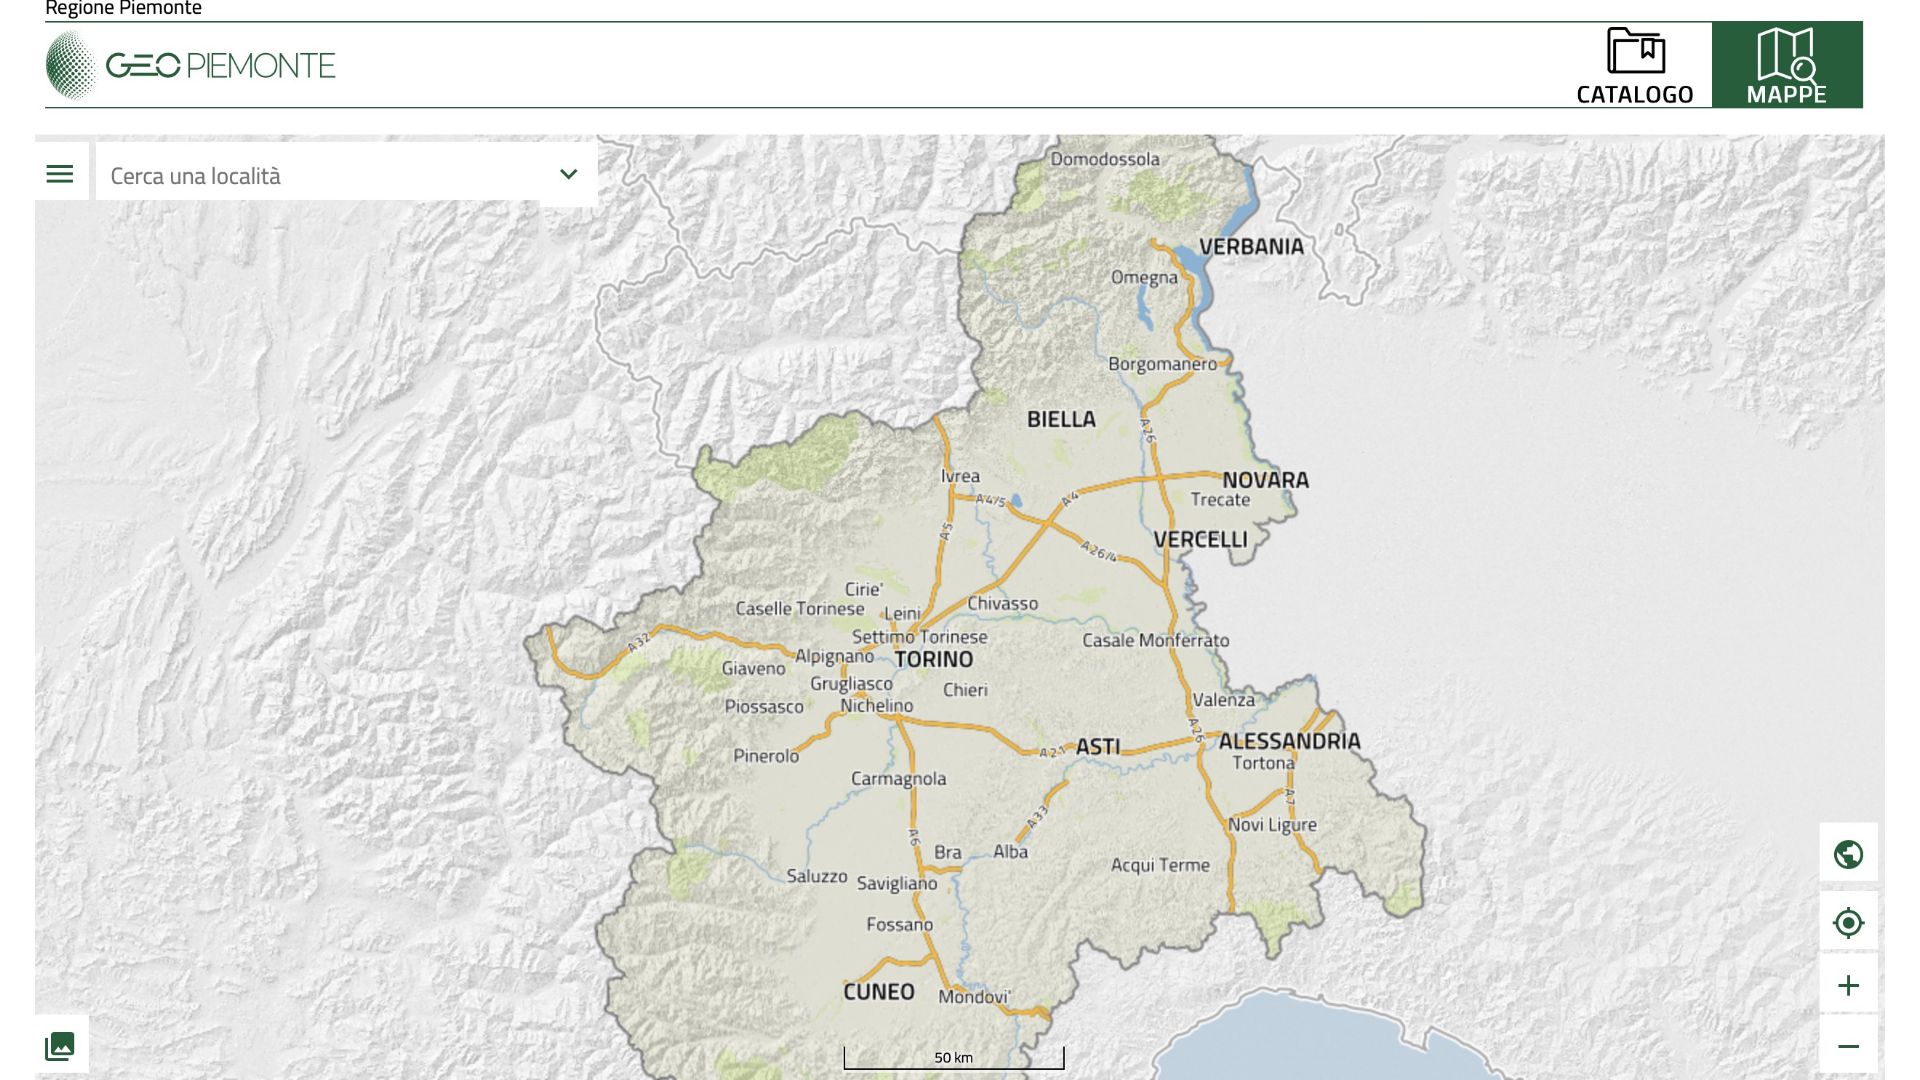This screenshot has width=1920, height=1080.
Task: Click the NOVARA city label
Action: (x=1265, y=480)
